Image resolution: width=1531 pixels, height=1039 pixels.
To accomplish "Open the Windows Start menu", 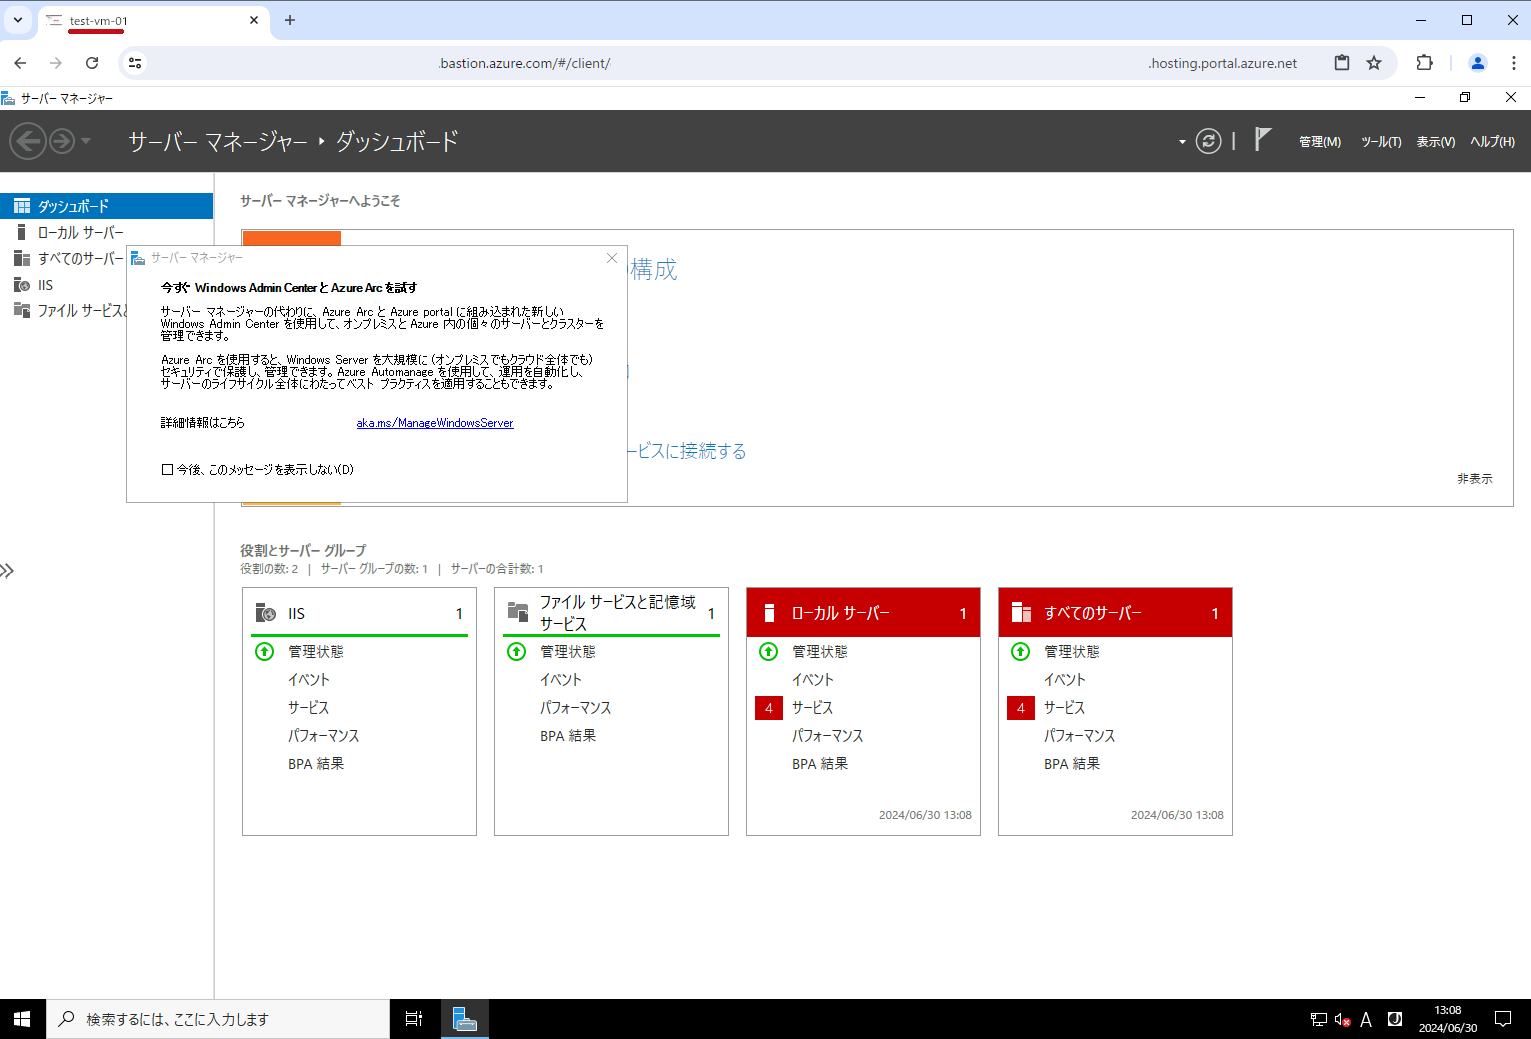I will (22, 1019).
